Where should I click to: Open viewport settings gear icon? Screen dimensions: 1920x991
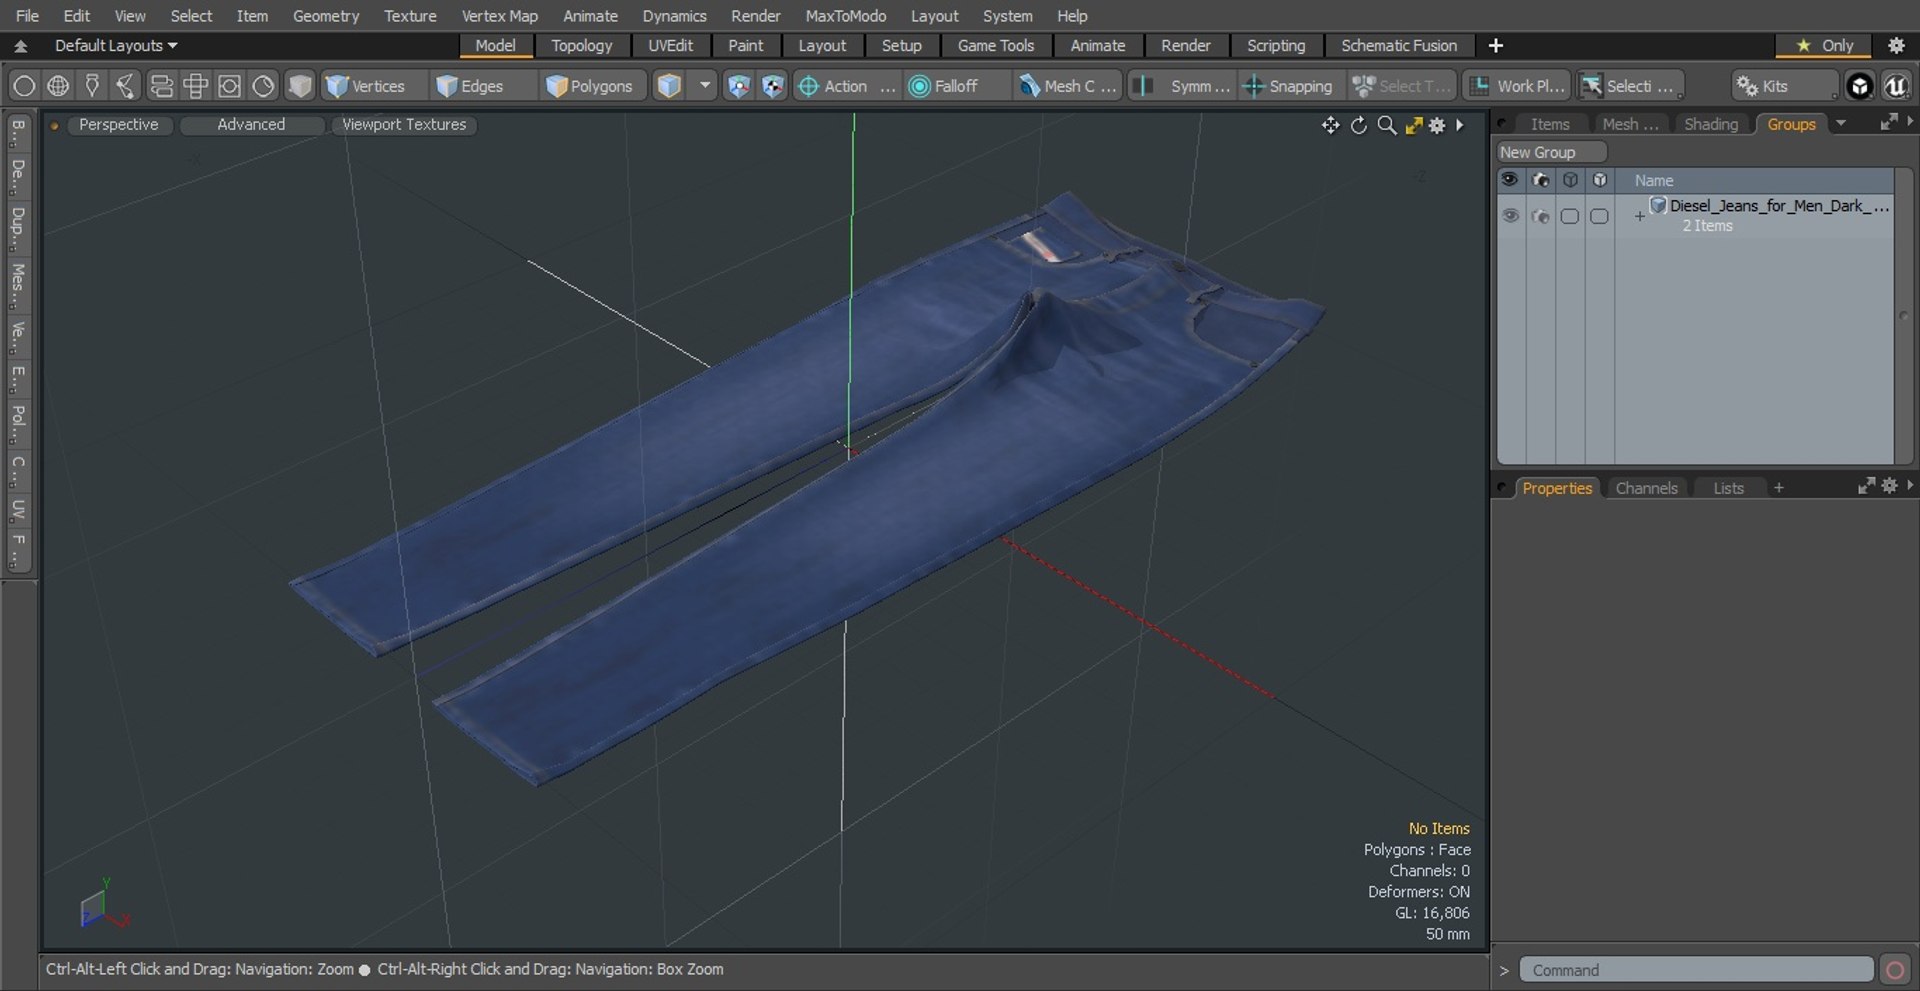[x=1437, y=125]
